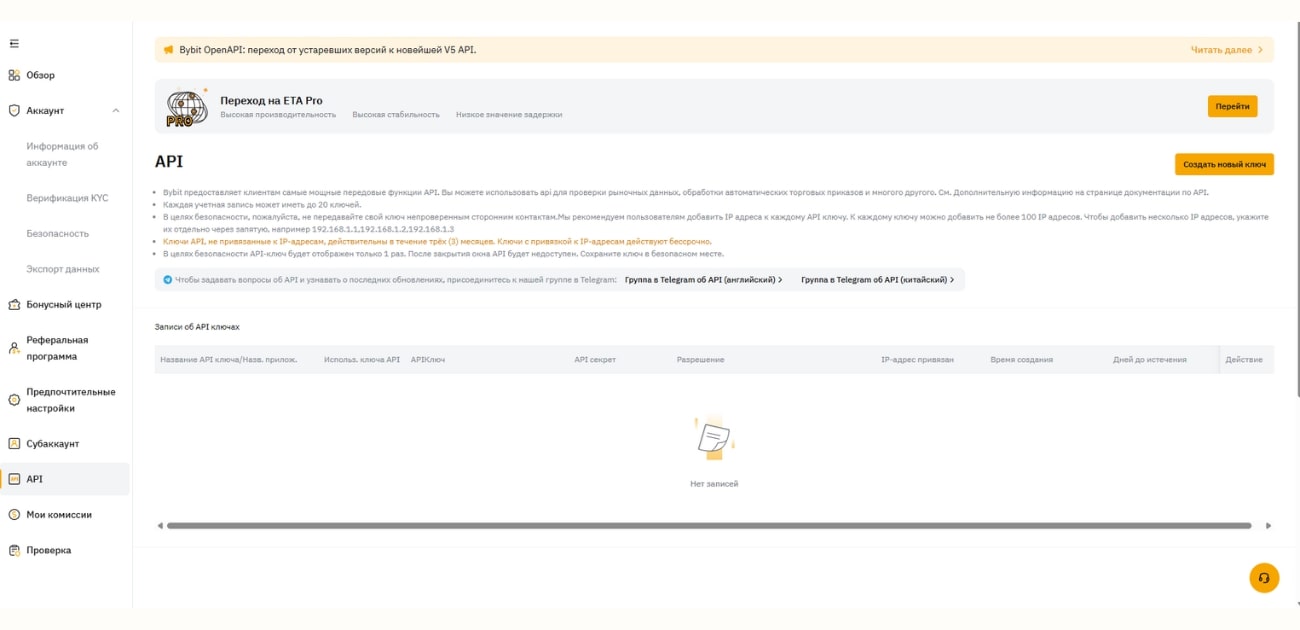Viewport: 1300px width, 630px height.
Task: Collapse the sidebar with hamburger icon
Action: (x=14, y=44)
